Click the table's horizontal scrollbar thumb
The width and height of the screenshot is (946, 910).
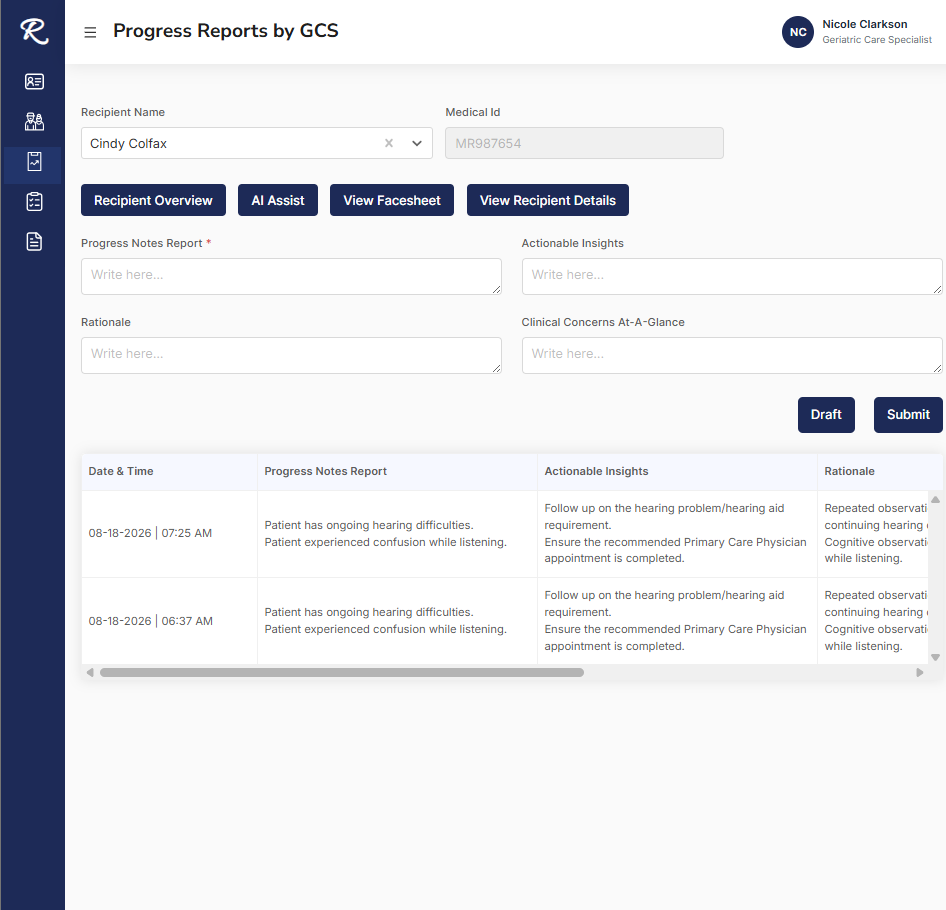[341, 672]
